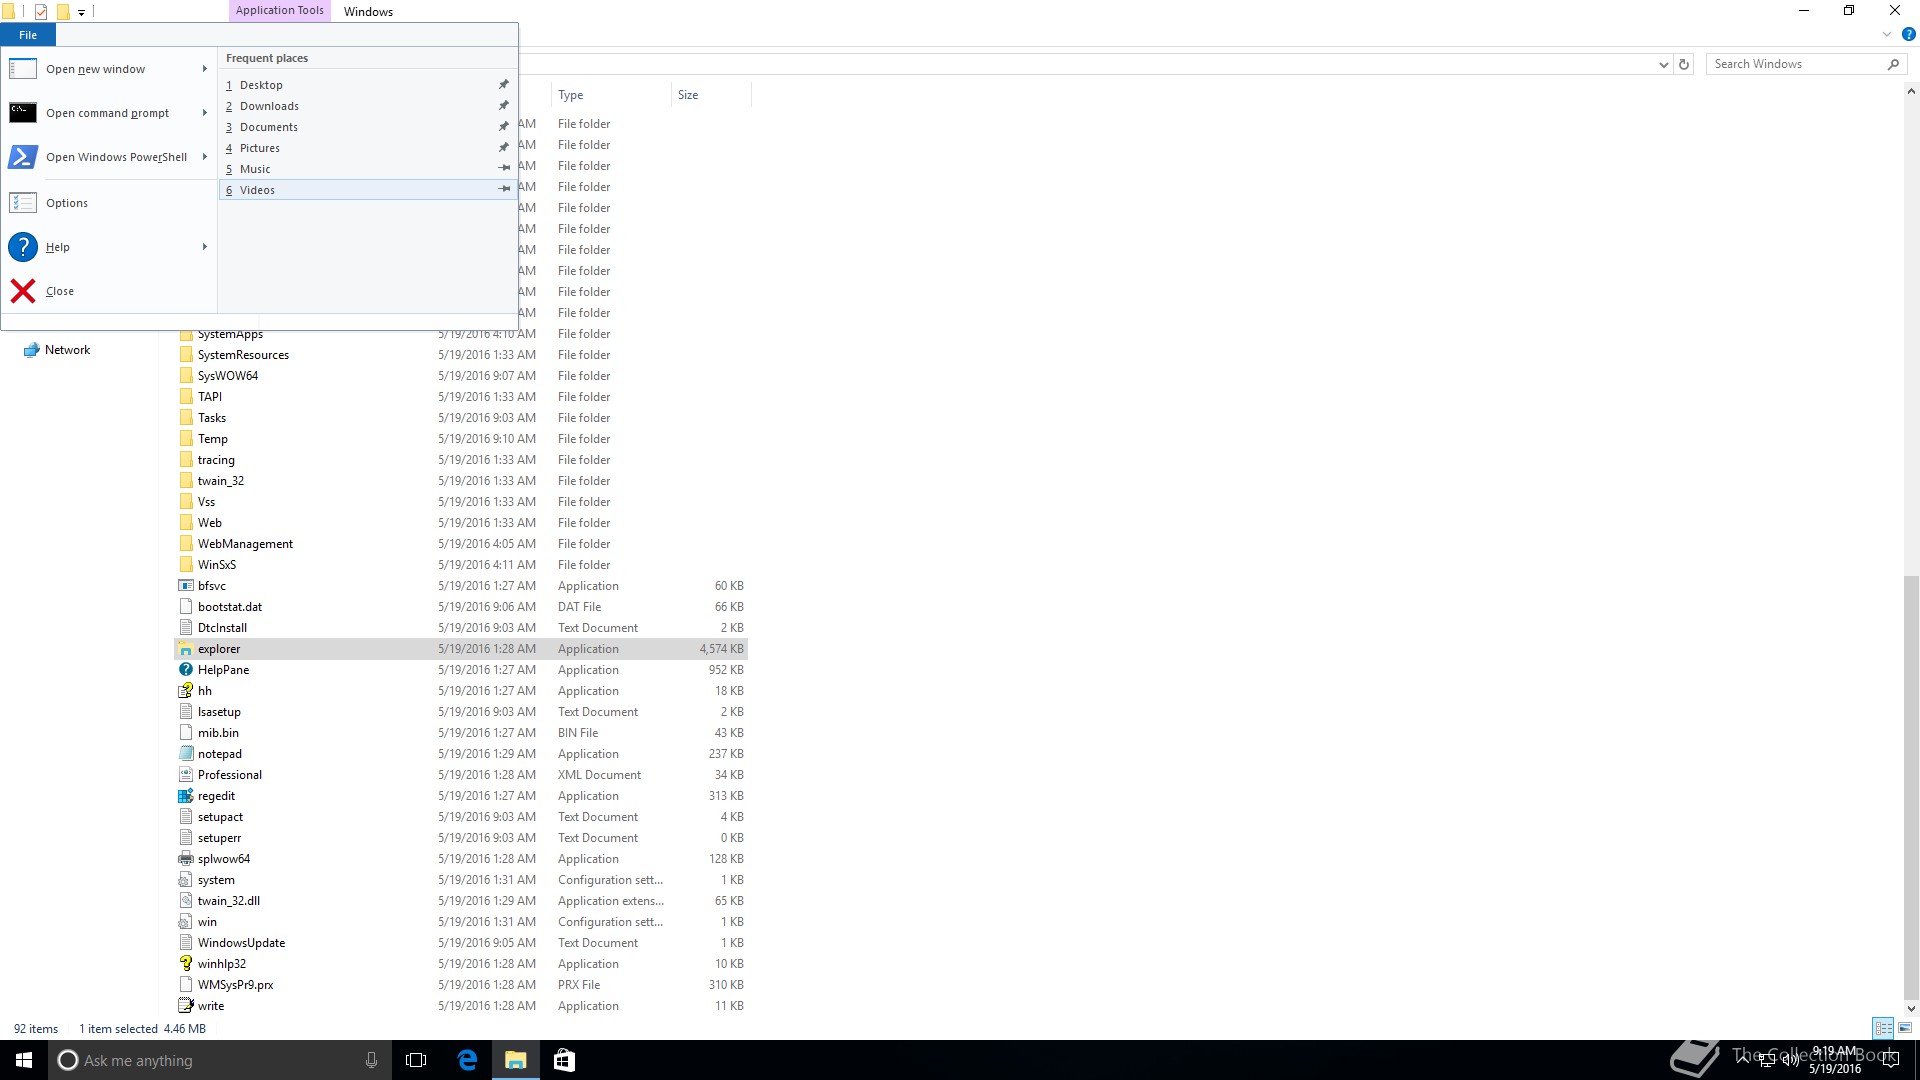Select Desktop from frequent places
Viewport: 1920px width, 1080px height.
pos(367,85)
